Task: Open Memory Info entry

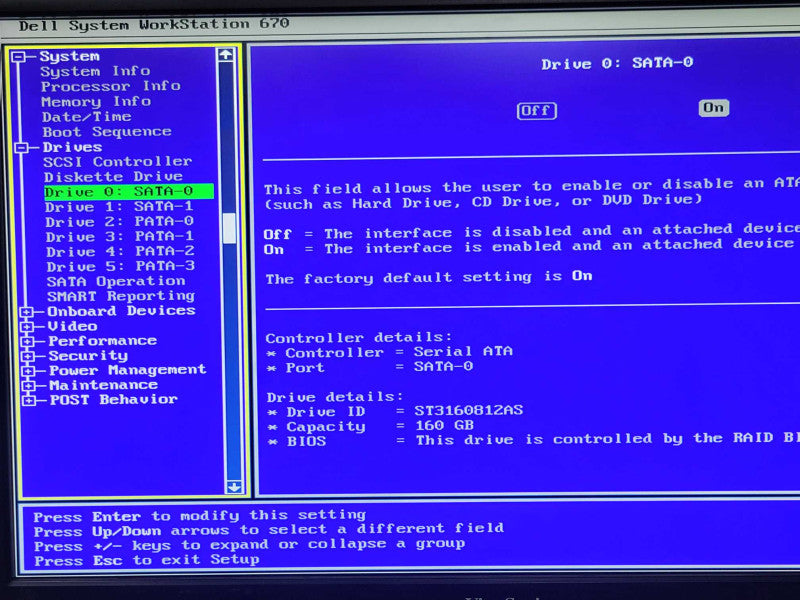Action: click(x=96, y=102)
